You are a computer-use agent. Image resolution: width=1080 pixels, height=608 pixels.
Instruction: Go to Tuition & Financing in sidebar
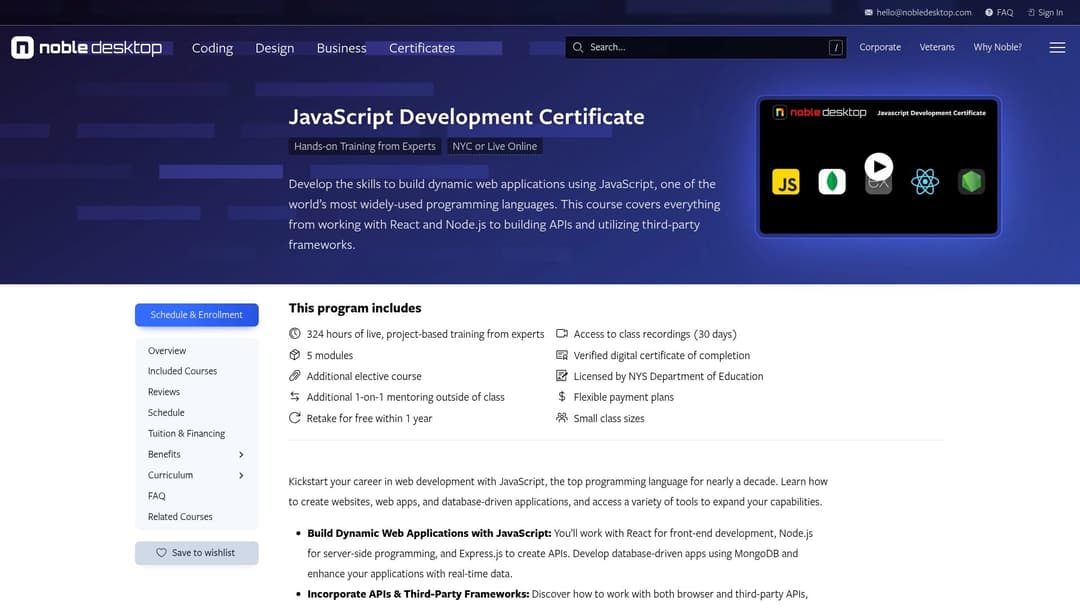pyautogui.click(x=186, y=433)
